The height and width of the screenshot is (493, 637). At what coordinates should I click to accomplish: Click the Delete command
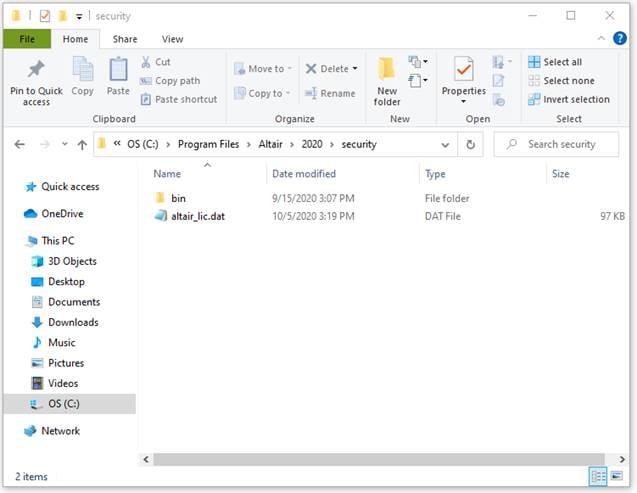331,69
